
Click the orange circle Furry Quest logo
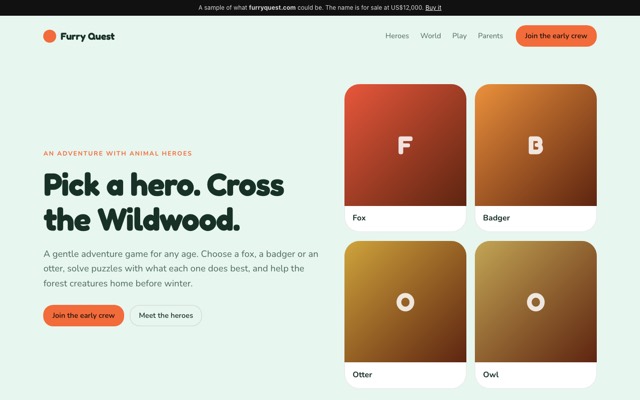pos(49,36)
